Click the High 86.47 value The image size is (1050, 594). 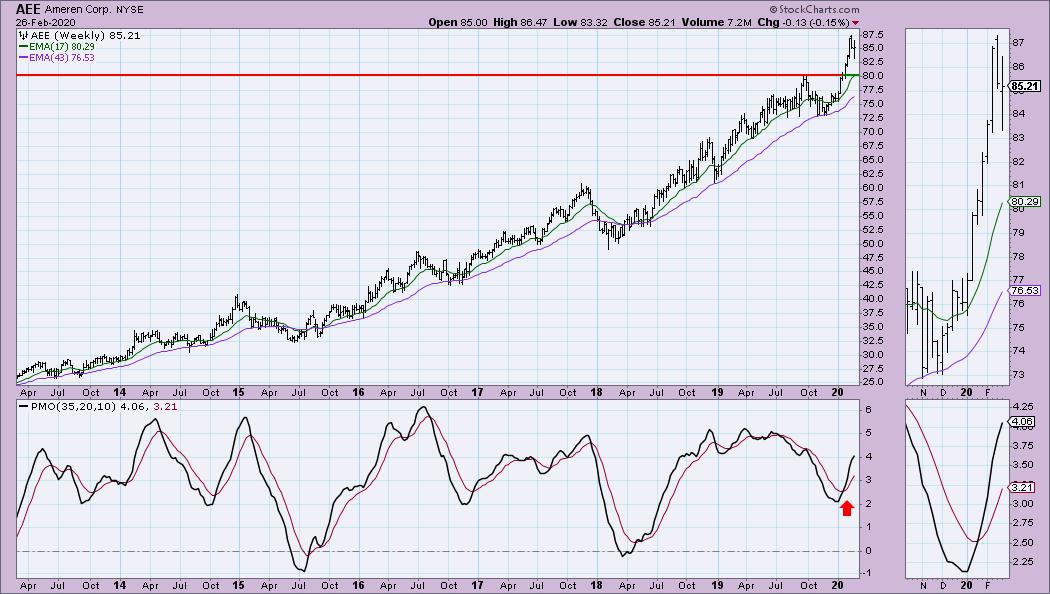(x=520, y=22)
